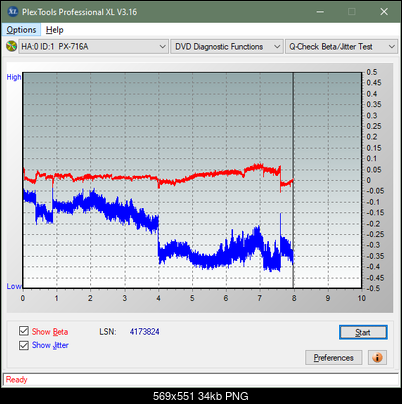The image size is (402, 404).
Task: Open the Options menu
Action: click(x=21, y=30)
